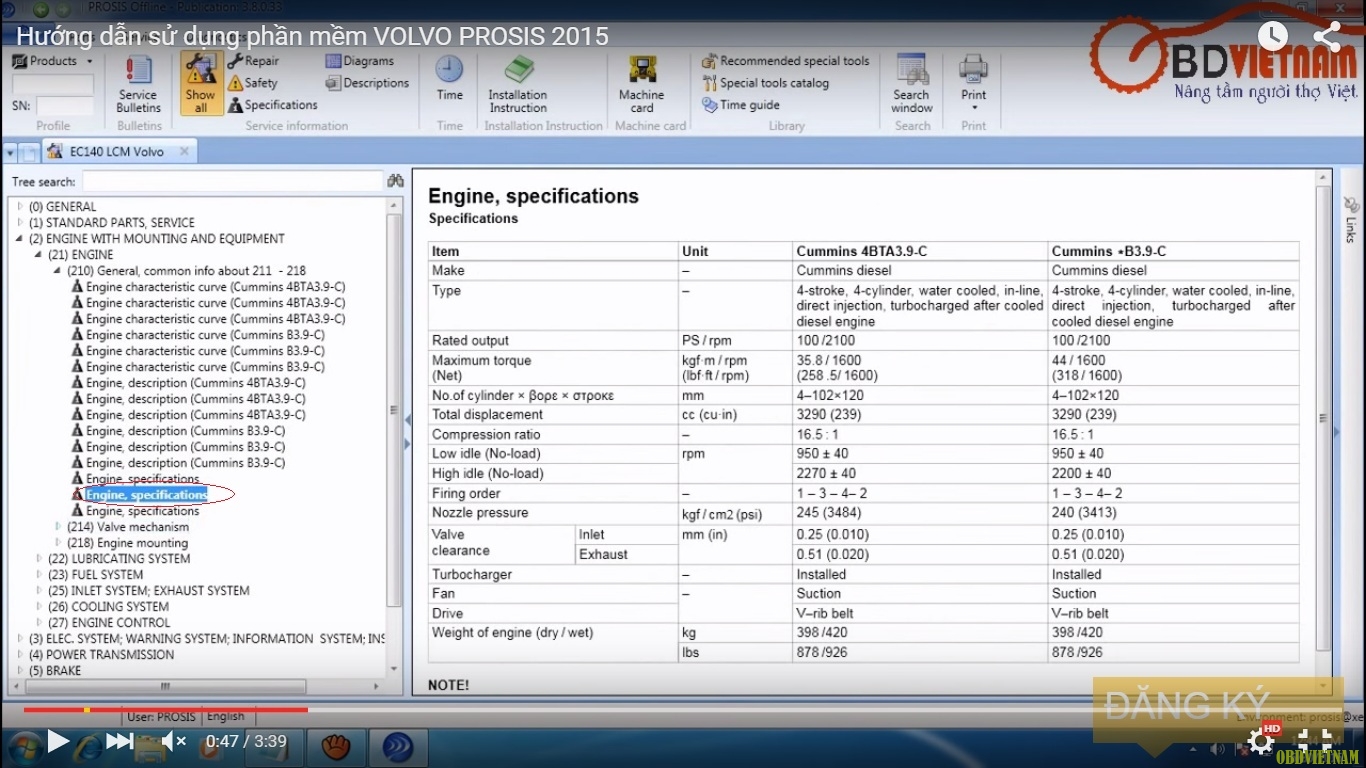Open the Products dropdown

tap(52, 61)
